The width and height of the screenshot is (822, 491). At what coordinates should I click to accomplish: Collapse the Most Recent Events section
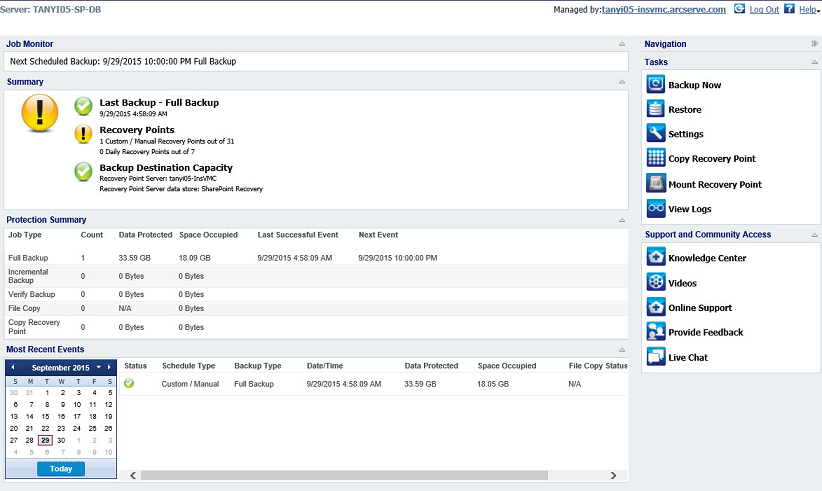[x=622, y=350]
